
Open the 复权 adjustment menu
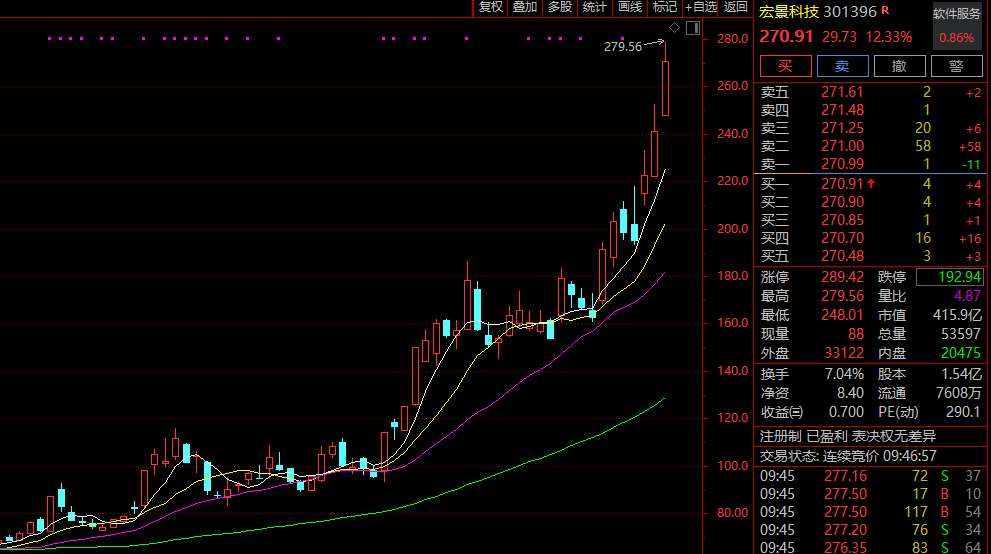[490, 7]
